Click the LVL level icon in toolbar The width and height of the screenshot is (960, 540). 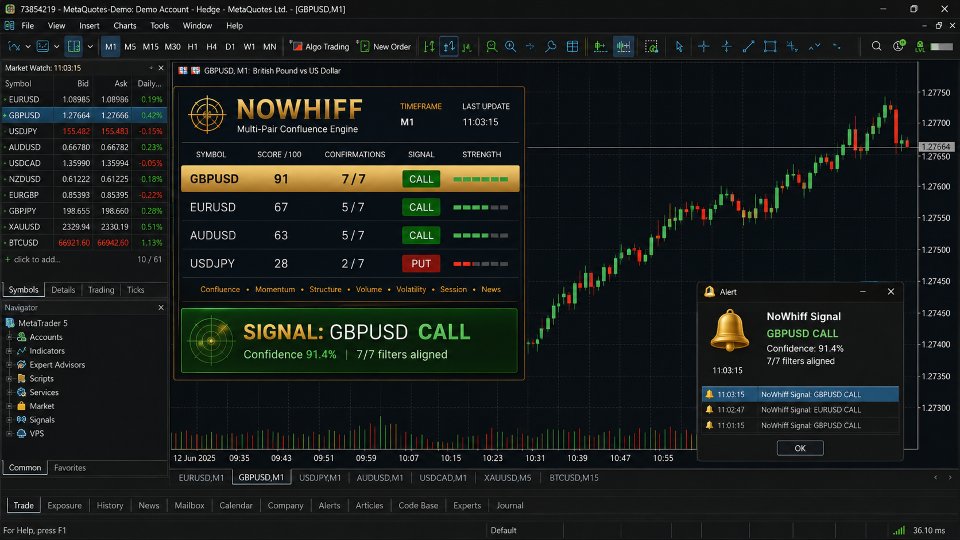[920, 47]
